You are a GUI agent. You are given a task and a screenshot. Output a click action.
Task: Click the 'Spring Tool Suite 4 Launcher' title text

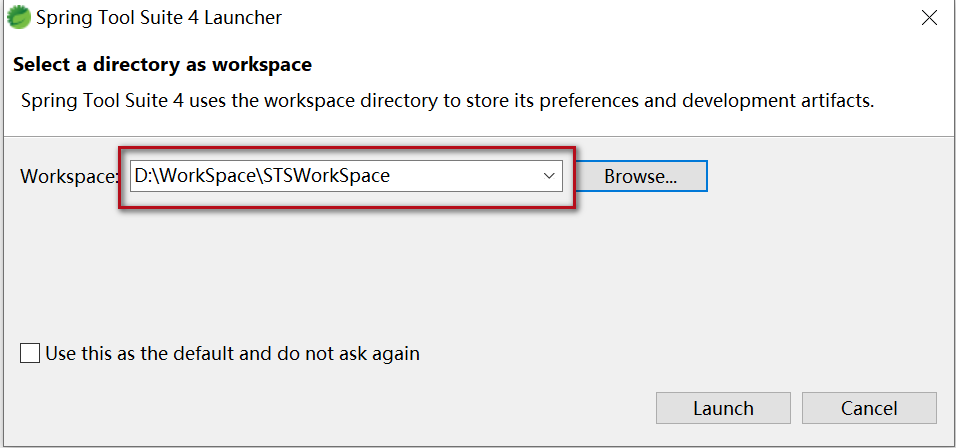point(158,18)
